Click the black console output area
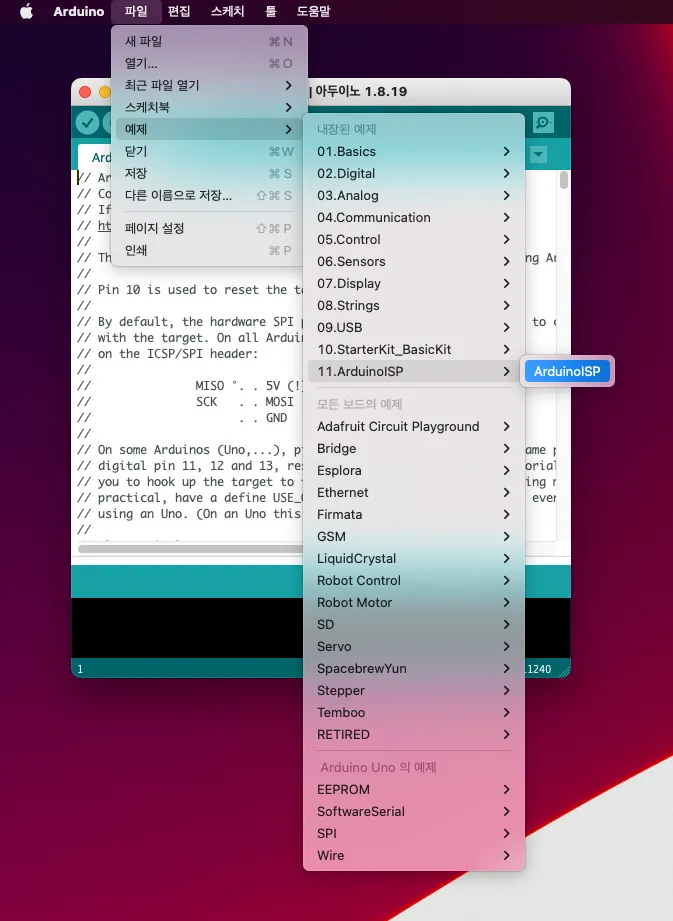The height and width of the screenshot is (921, 673). (x=187, y=627)
